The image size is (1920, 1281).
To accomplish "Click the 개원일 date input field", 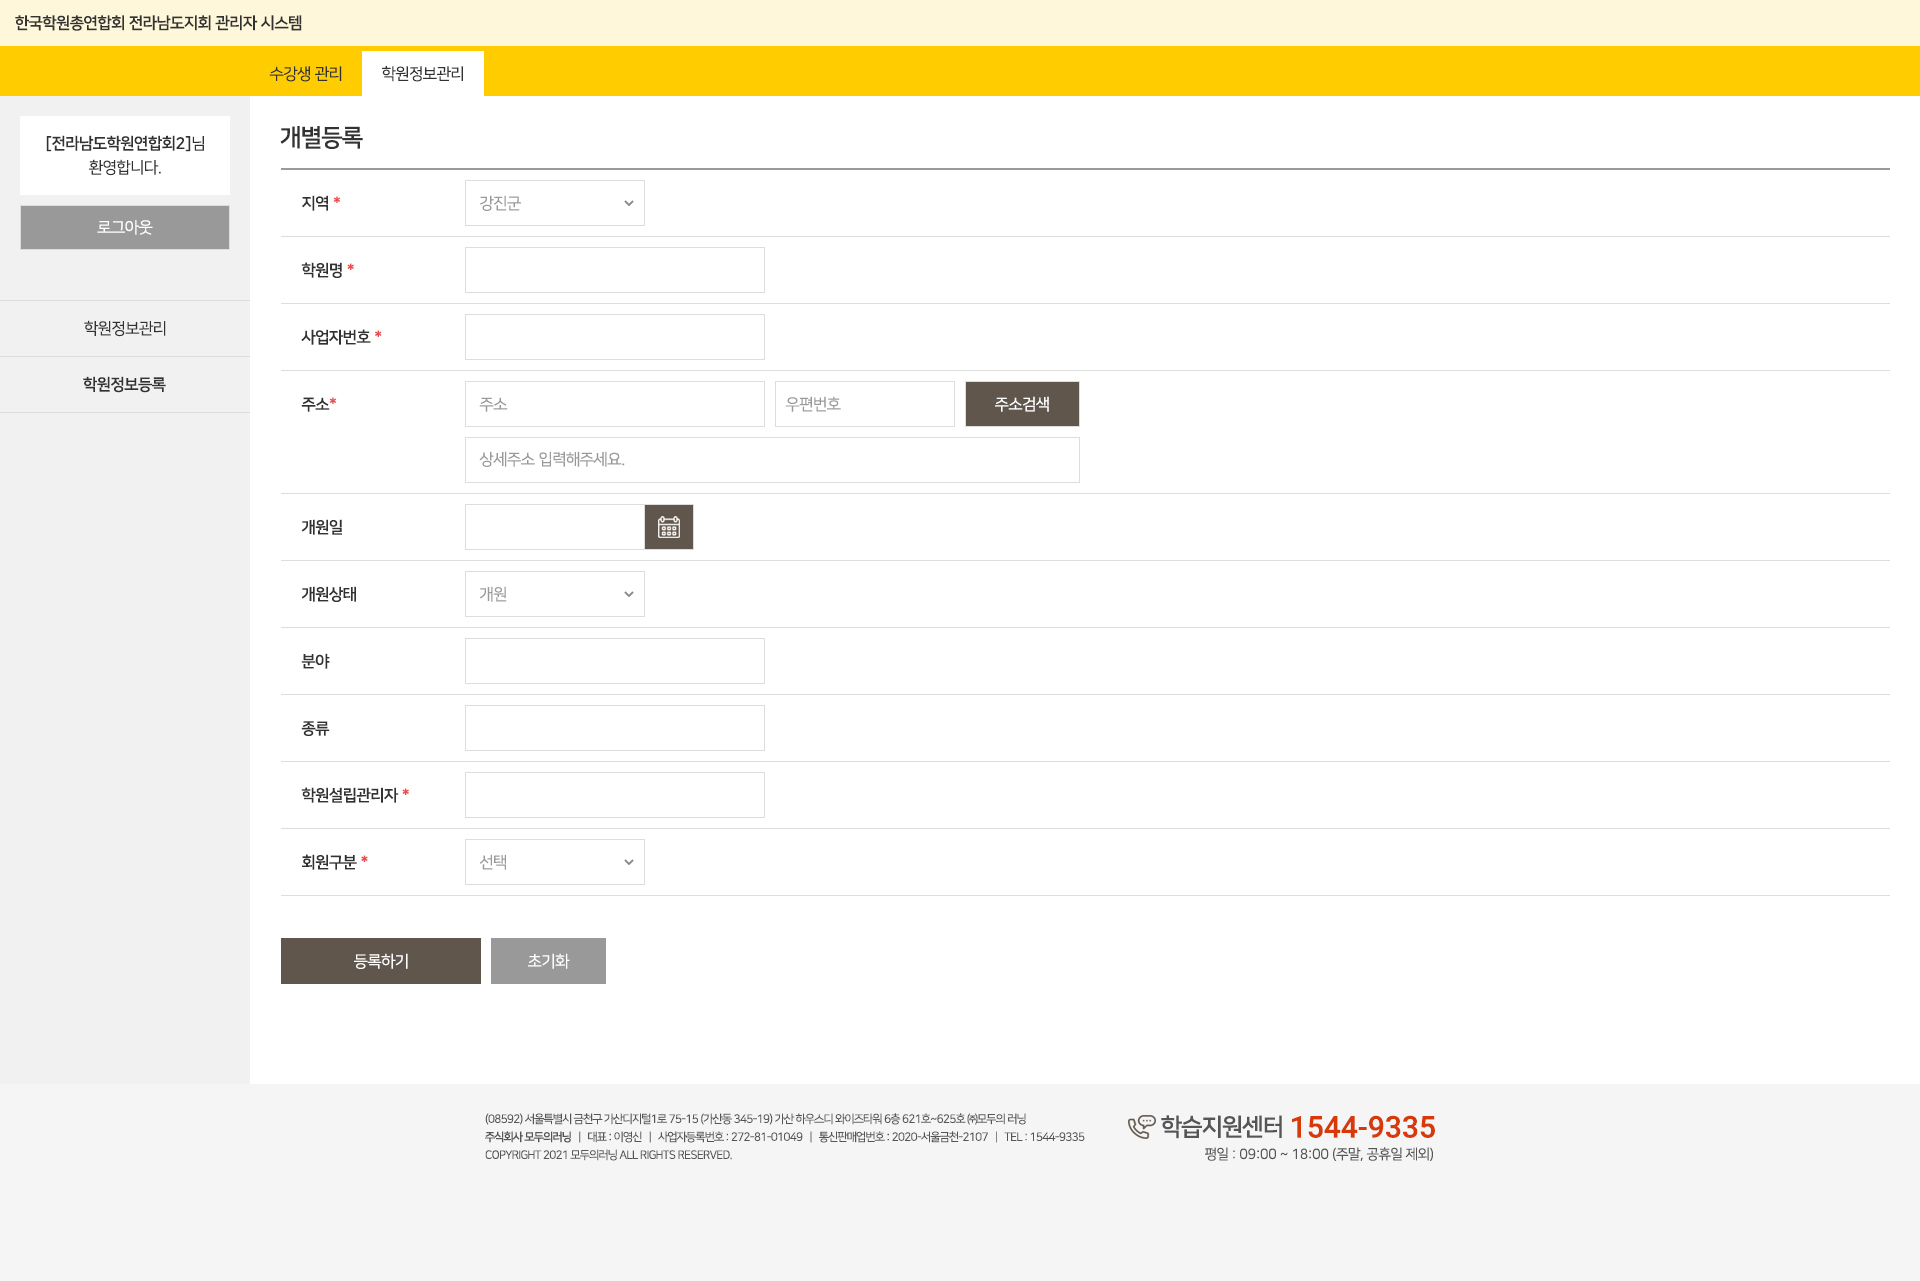I will pyautogui.click(x=554, y=527).
